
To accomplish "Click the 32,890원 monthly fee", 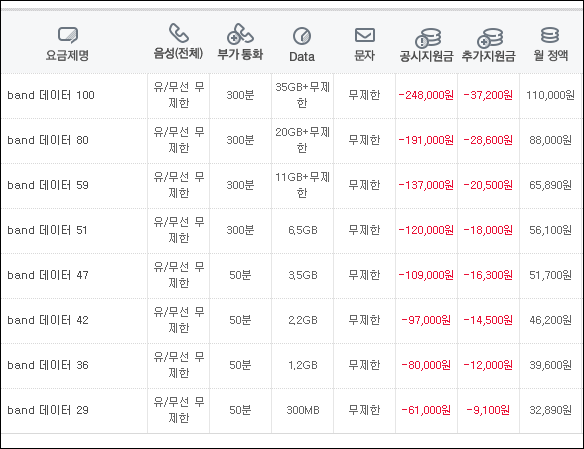I will pyautogui.click(x=550, y=411).
